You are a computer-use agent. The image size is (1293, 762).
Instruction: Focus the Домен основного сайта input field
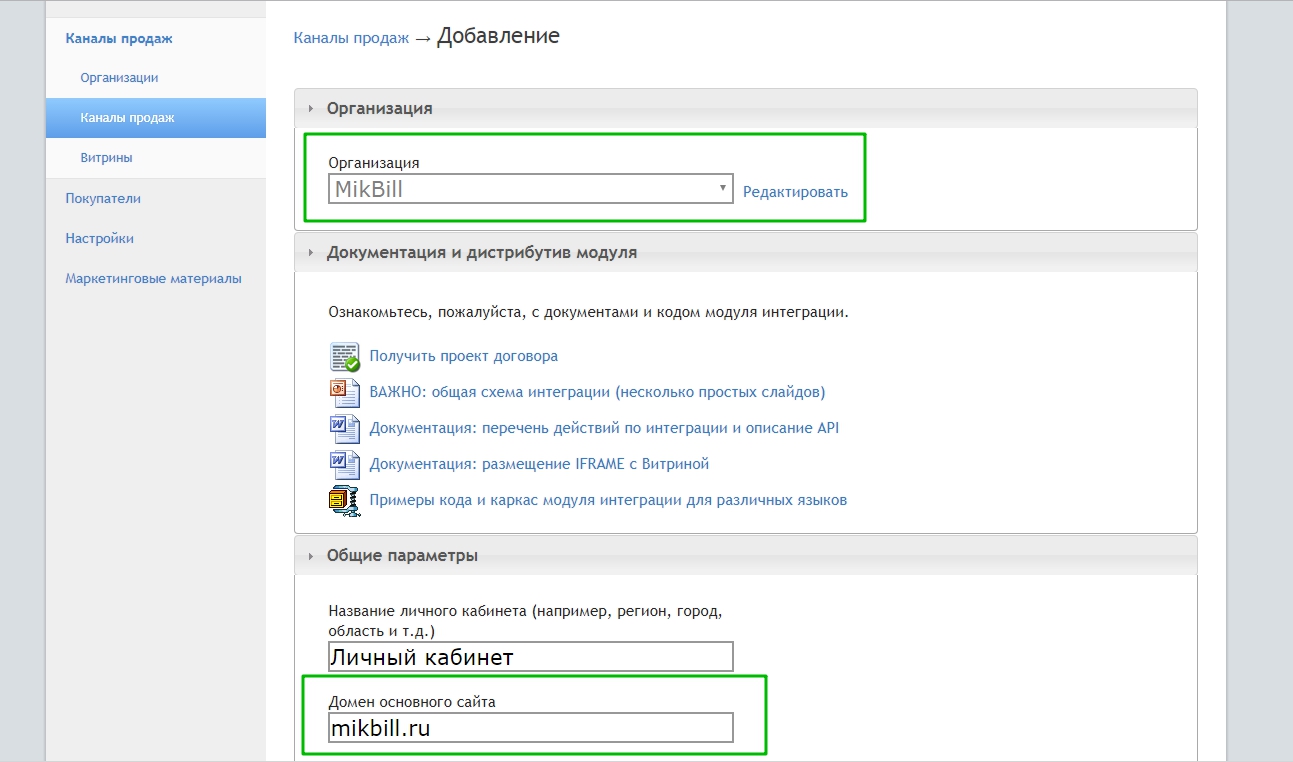[530, 728]
